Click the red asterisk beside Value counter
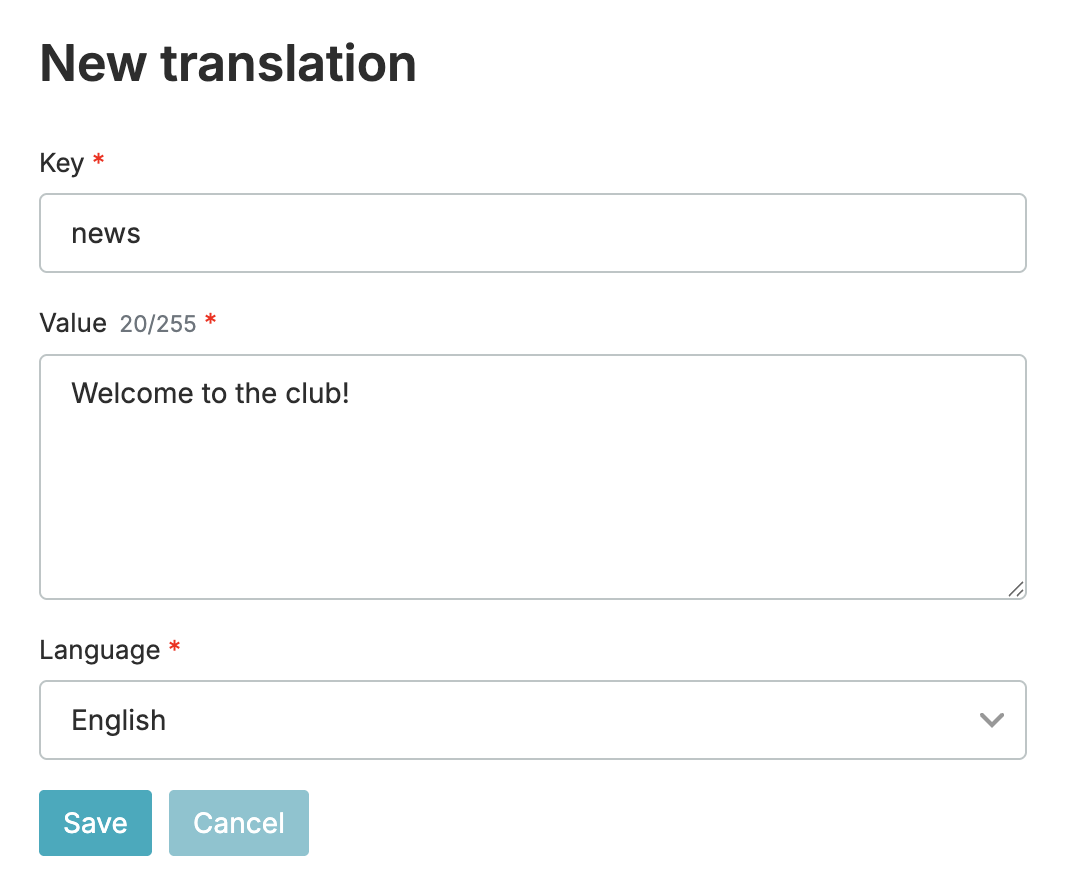This screenshot has width=1076, height=894. [210, 322]
